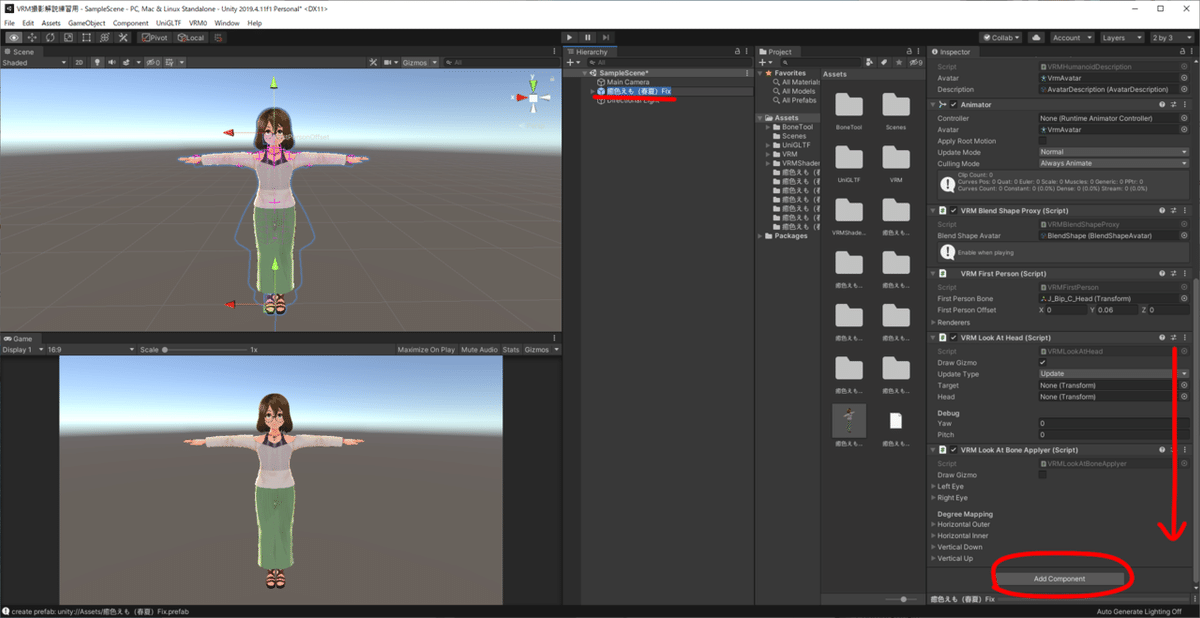Toggle Pivot handle position

[x=155, y=37]
